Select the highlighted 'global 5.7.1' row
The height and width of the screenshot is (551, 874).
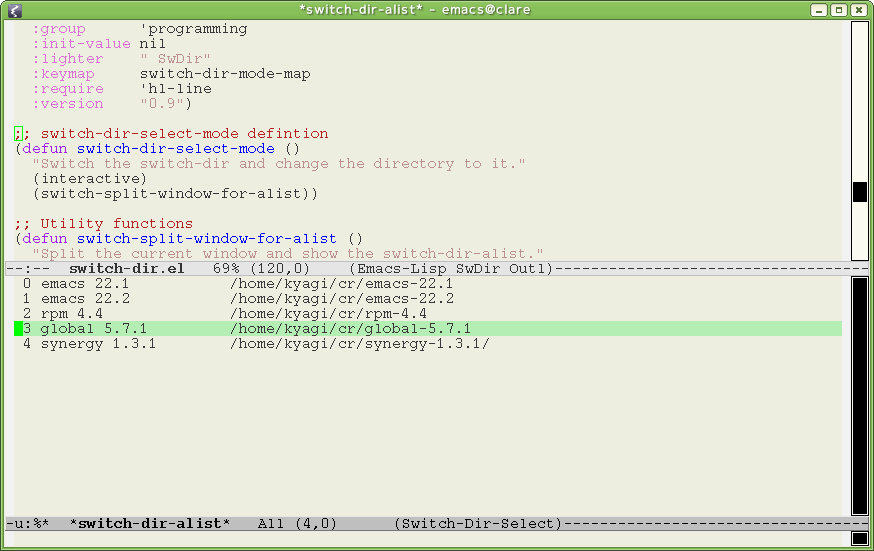pos(428,329)
